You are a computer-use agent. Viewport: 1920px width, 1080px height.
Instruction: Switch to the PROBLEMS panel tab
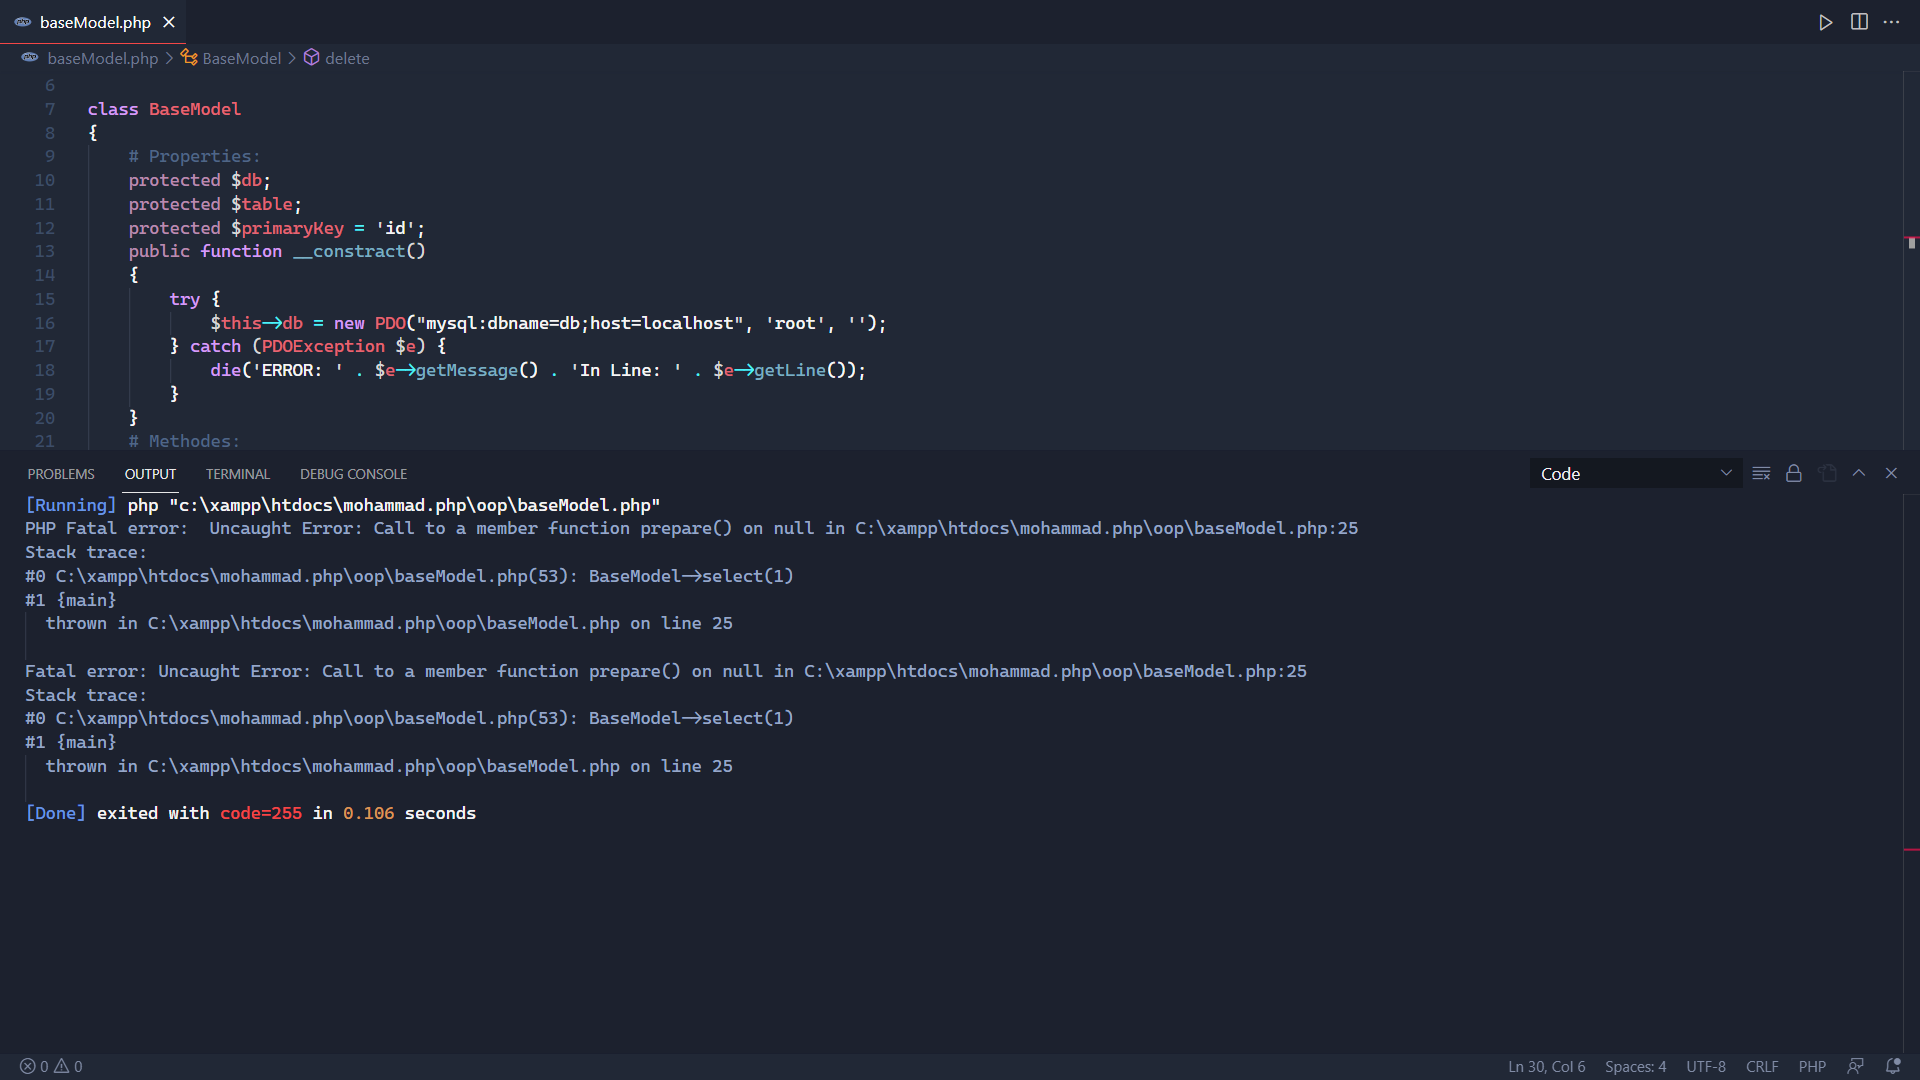point(61,474)
